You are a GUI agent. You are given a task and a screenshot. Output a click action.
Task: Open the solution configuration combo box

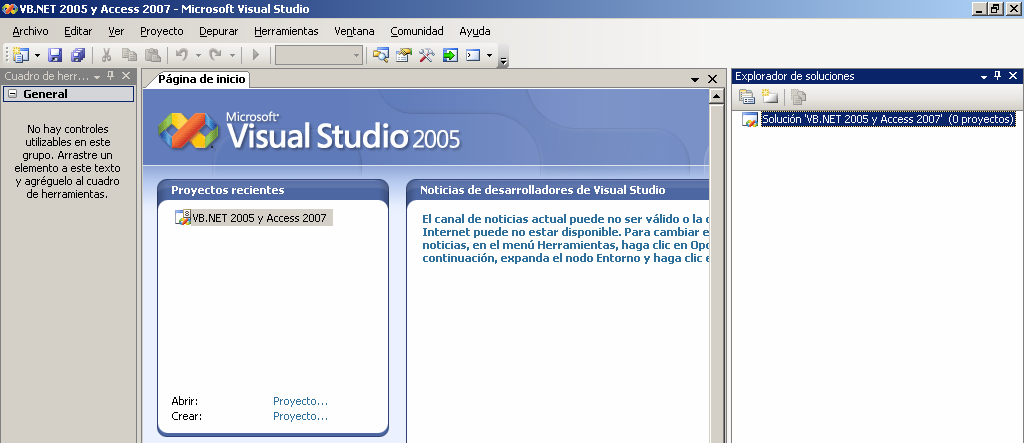pos(319,55)
